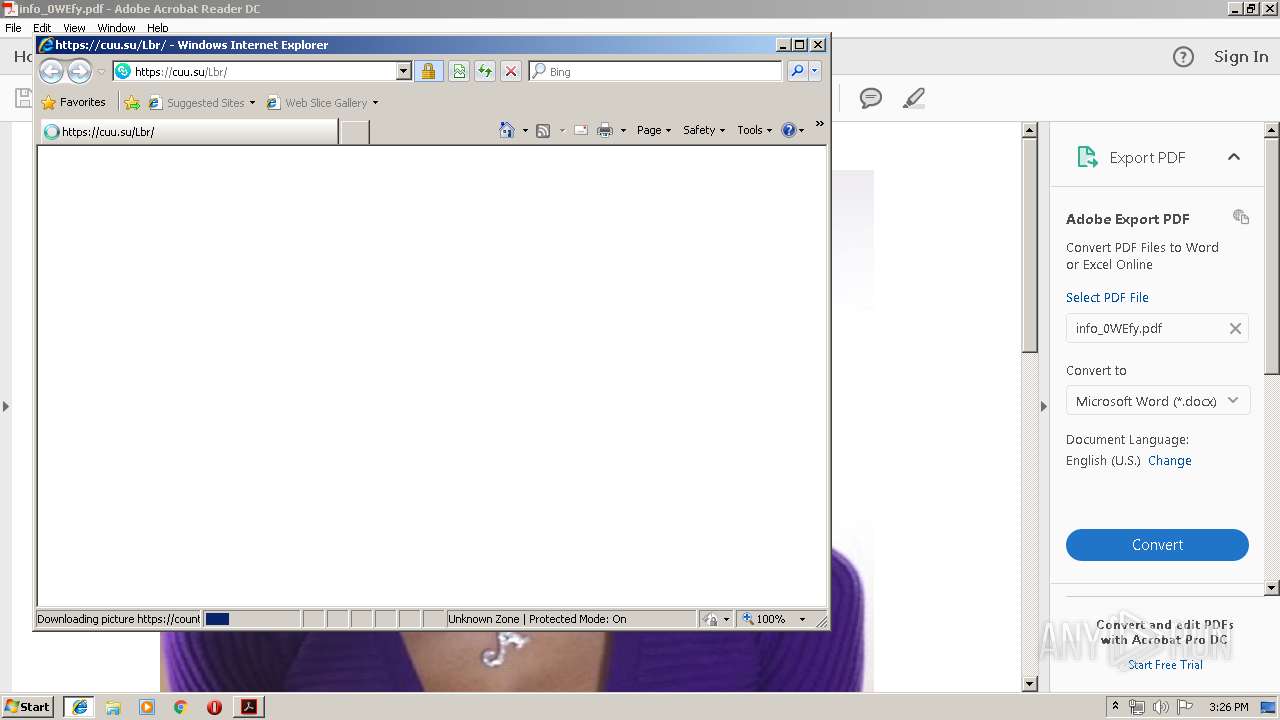Go forward in Internet Explorer
1280x720 pixels.
[x=79, y=71]
